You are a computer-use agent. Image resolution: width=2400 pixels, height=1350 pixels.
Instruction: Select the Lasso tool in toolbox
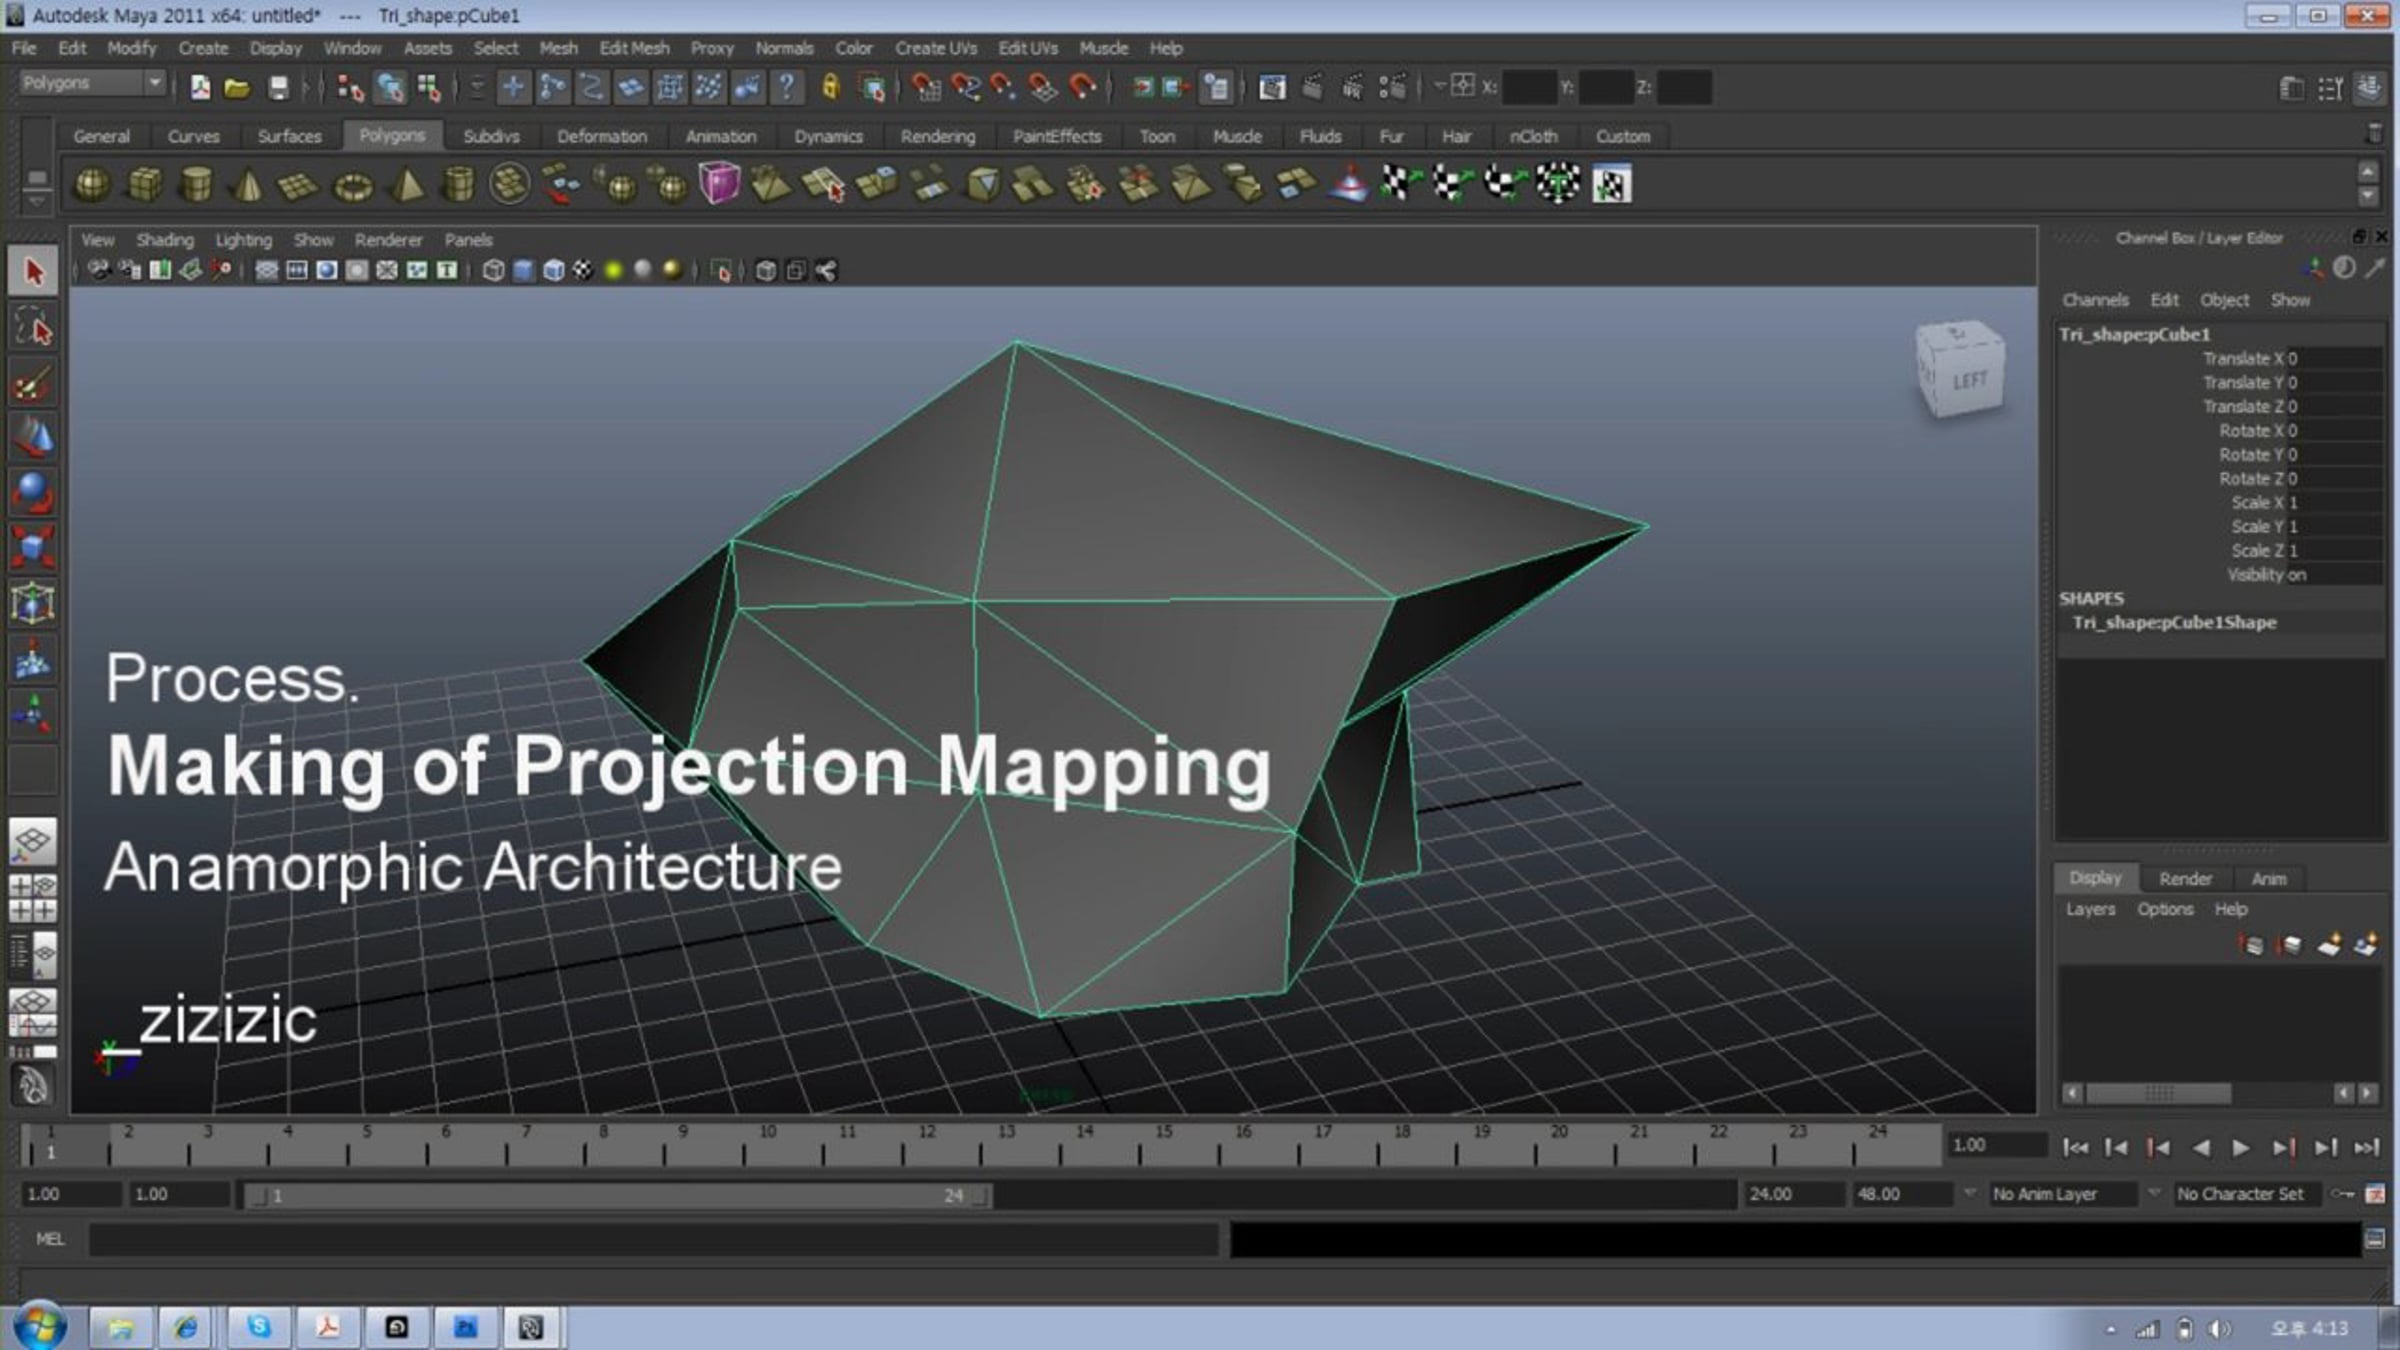click(x=33, y=328)
